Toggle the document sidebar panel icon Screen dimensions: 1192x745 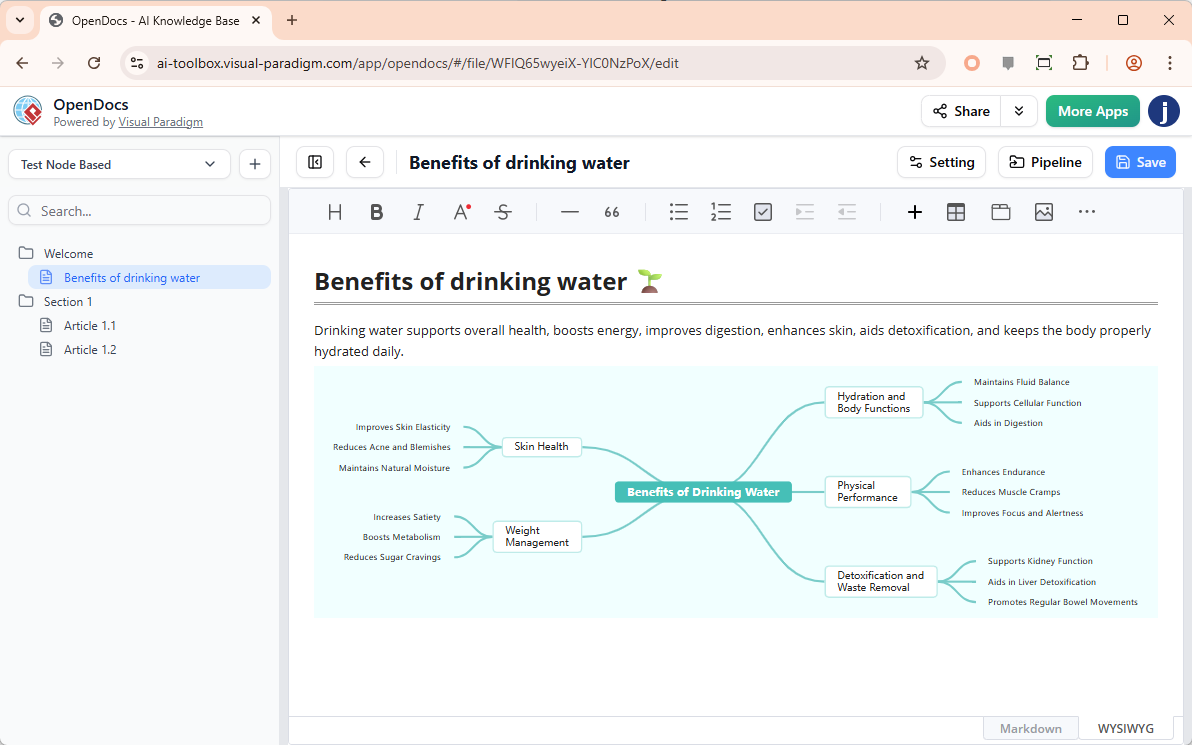point(315,161)
